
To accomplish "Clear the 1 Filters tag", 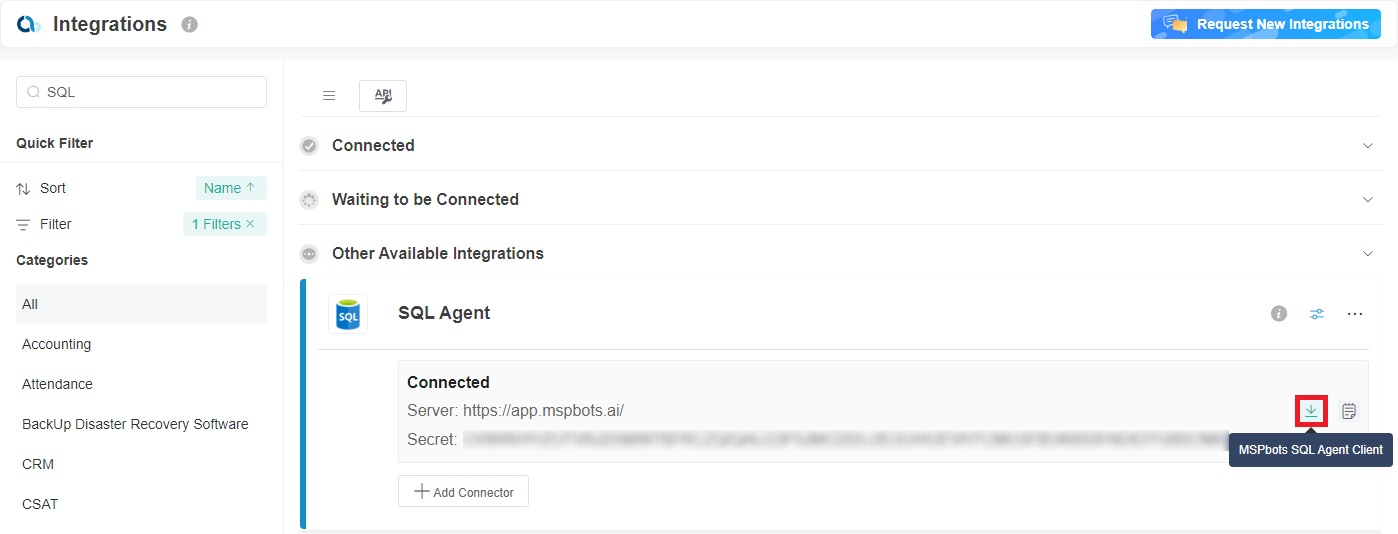I will [x=250, y=224].
